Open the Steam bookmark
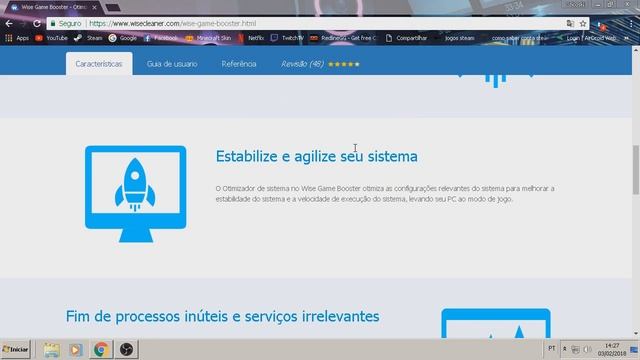This screenshot has width=640, height=360. point(88,38)
